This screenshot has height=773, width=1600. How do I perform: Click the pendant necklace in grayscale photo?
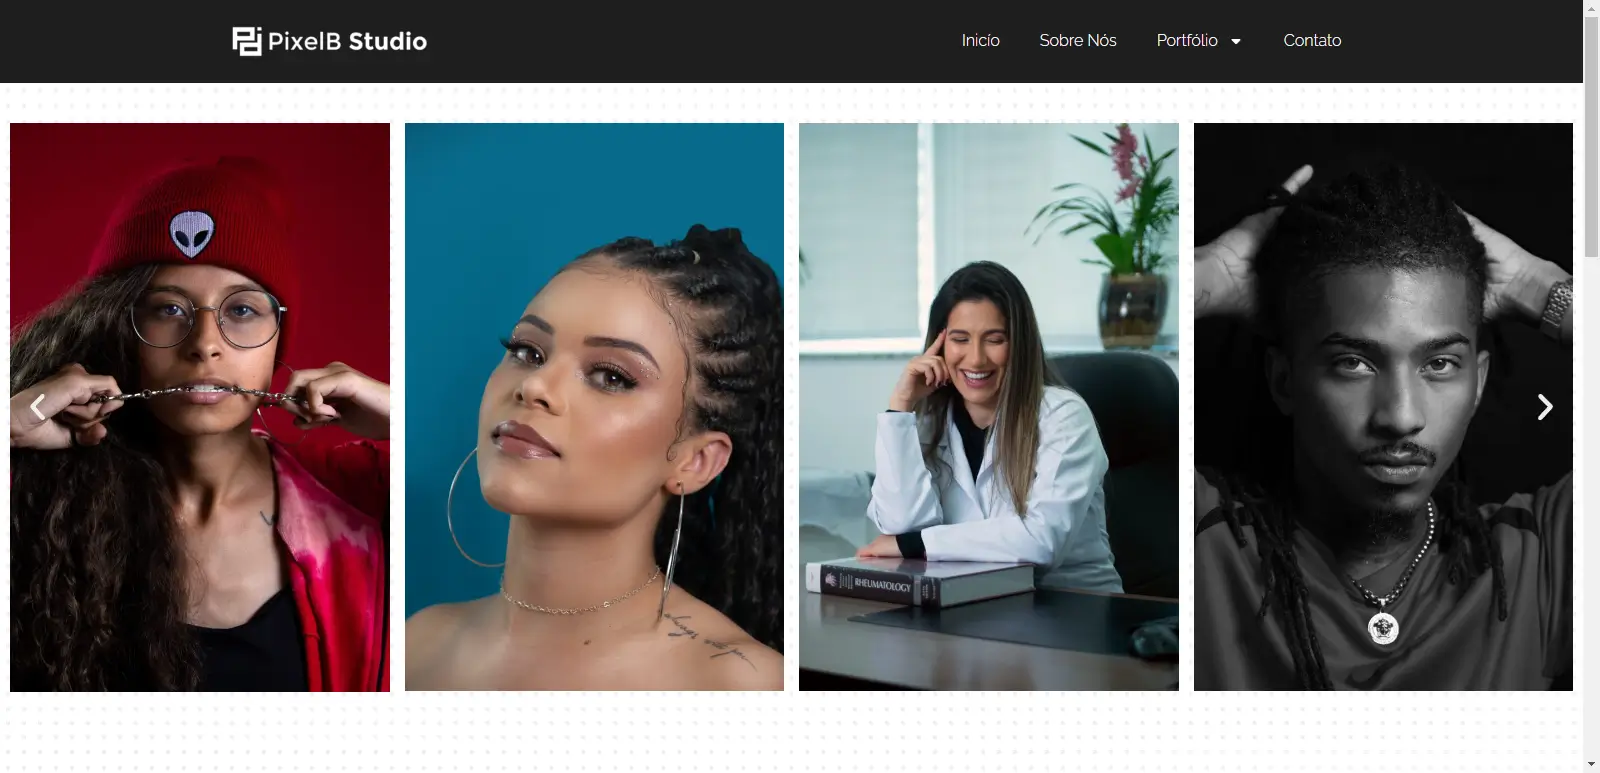pyautogui.click(x=1383, y=627)
